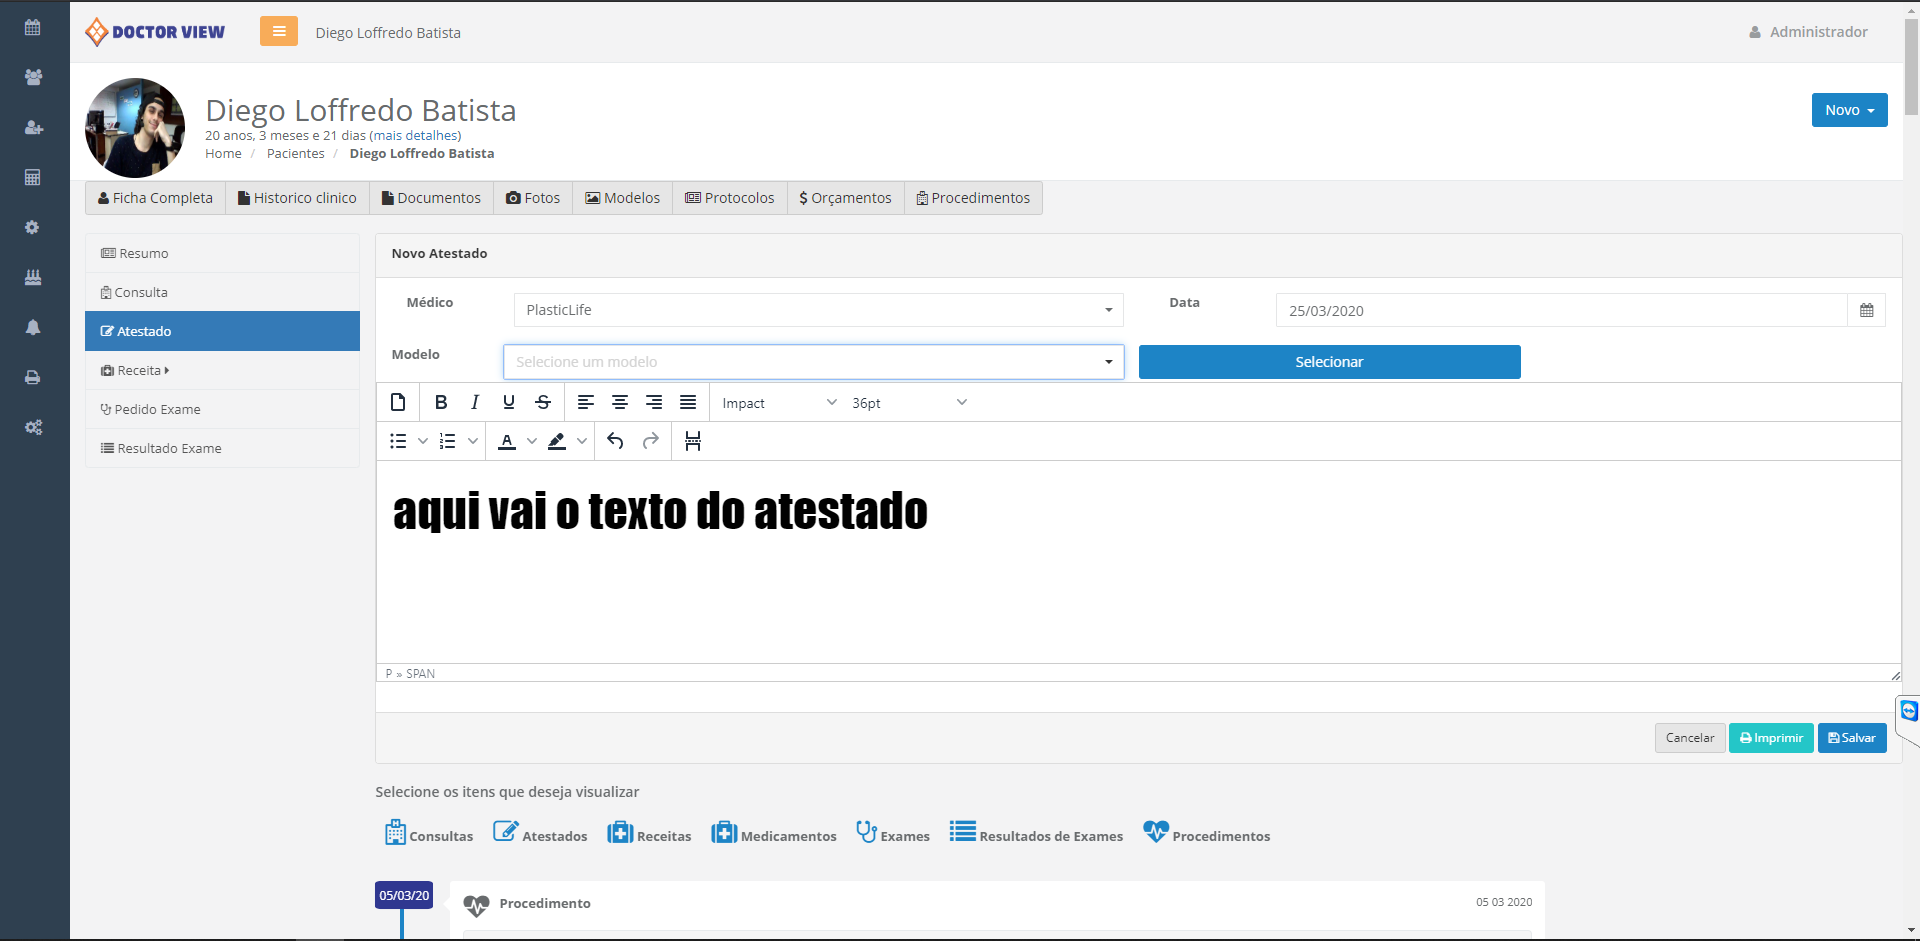Toggle italic text formatting
Image resolution: width=1920 pixels, height=941 pixels.
[x=475, y=402]
